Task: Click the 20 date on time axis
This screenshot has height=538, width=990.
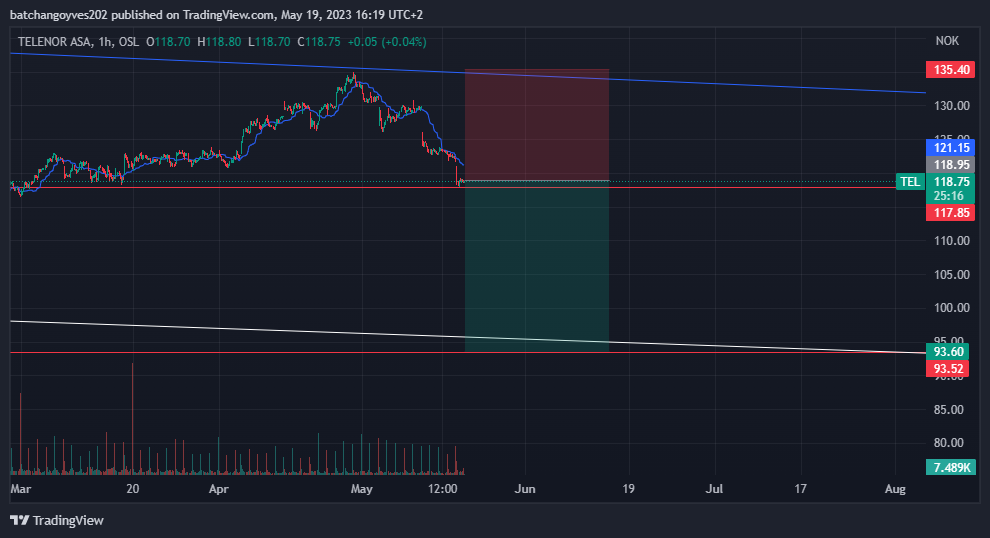Action: pos(132,489)
